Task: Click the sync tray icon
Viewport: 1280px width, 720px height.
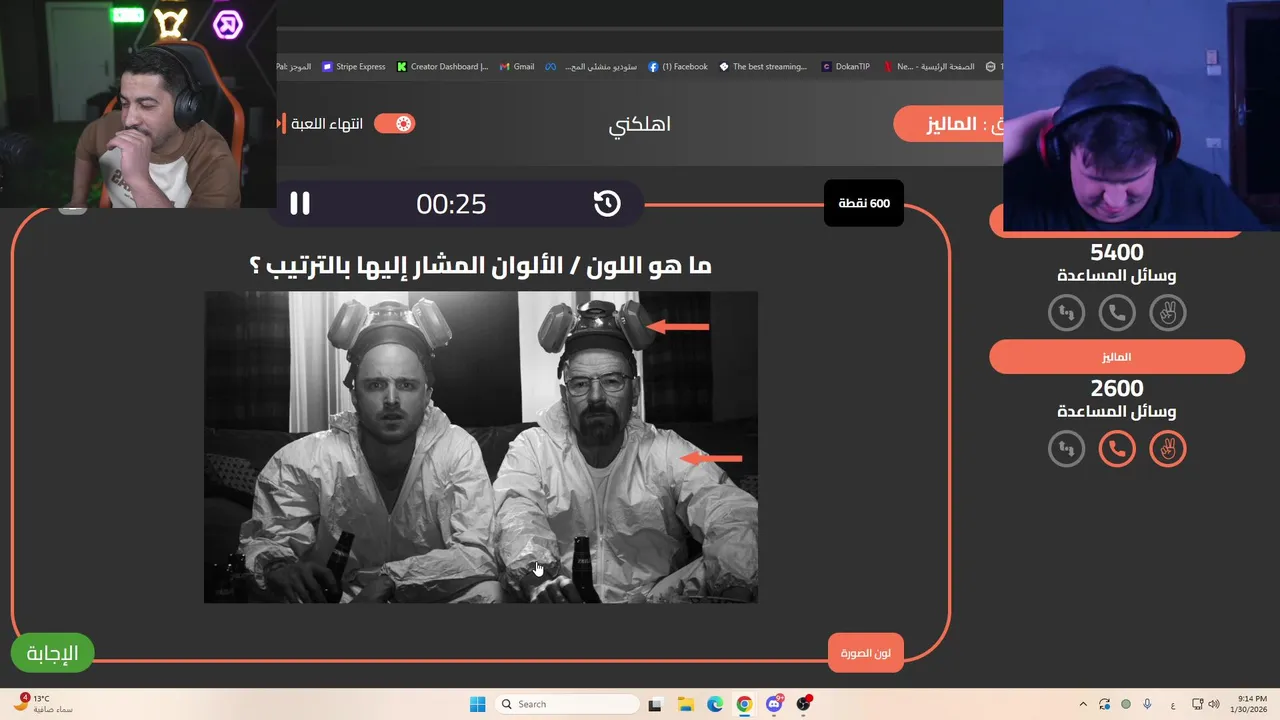Action: pyautogui.click(x=1105, y=704)
